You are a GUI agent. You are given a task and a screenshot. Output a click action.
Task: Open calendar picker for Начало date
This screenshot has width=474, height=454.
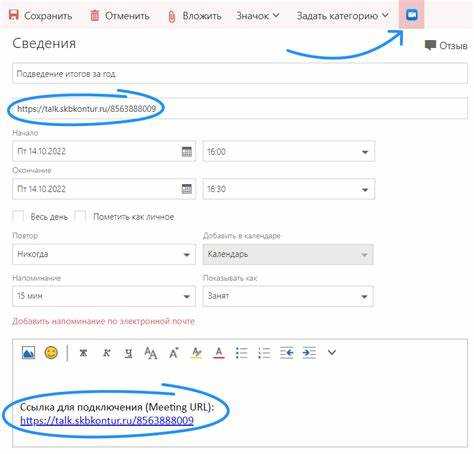[x=187, y=151]
